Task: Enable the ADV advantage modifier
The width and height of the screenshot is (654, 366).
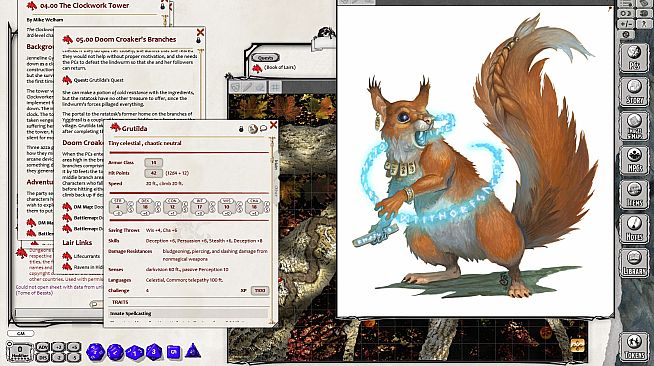Action: (x=43, y=347)
